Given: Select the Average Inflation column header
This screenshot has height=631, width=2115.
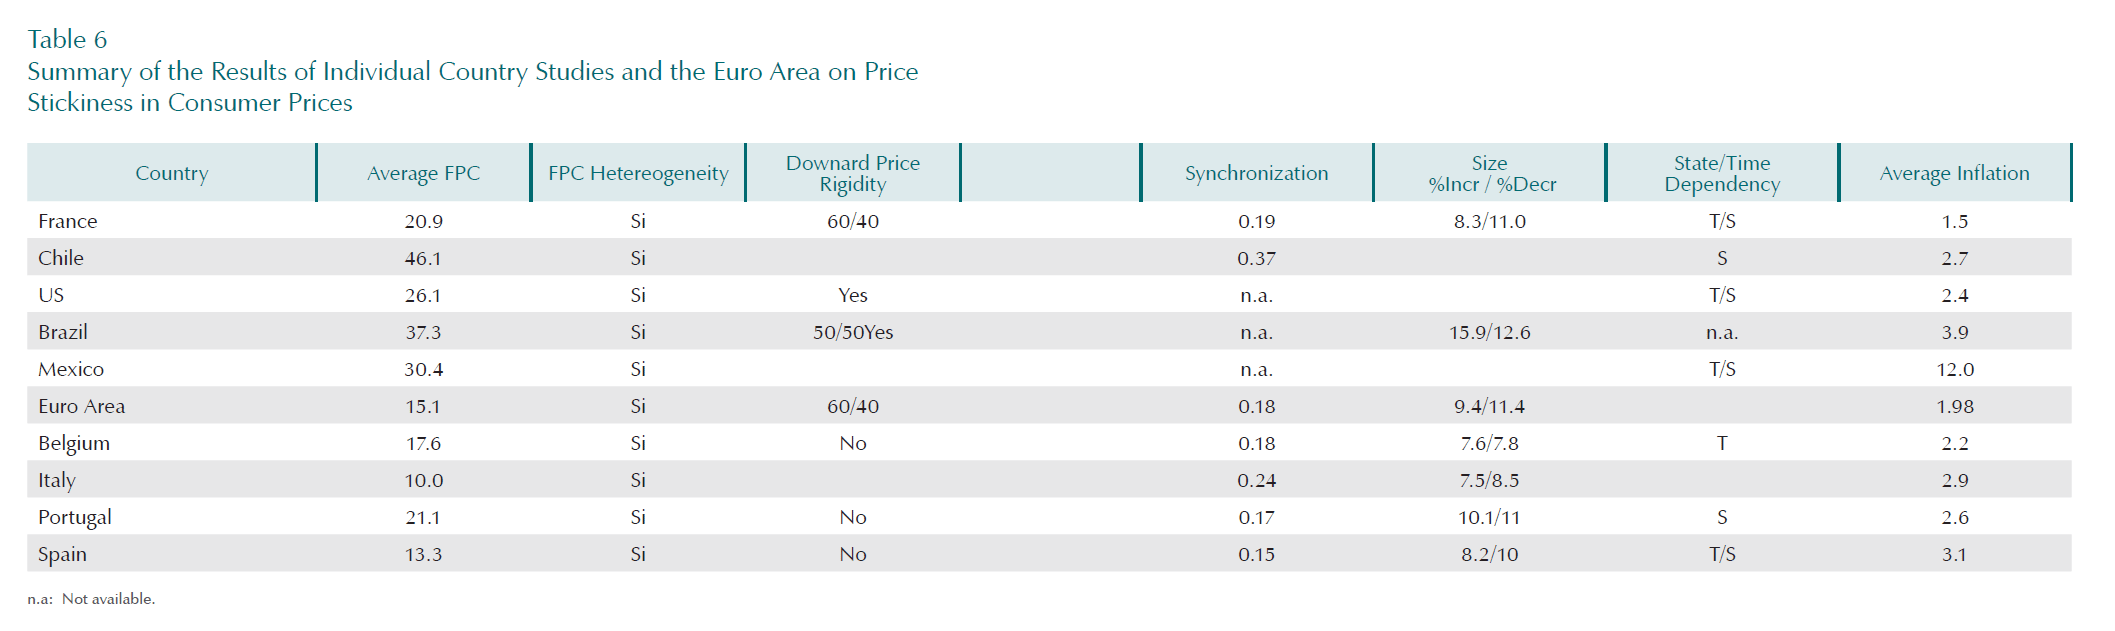Looking at the screenshot, I should click(x=1954, y=173).
